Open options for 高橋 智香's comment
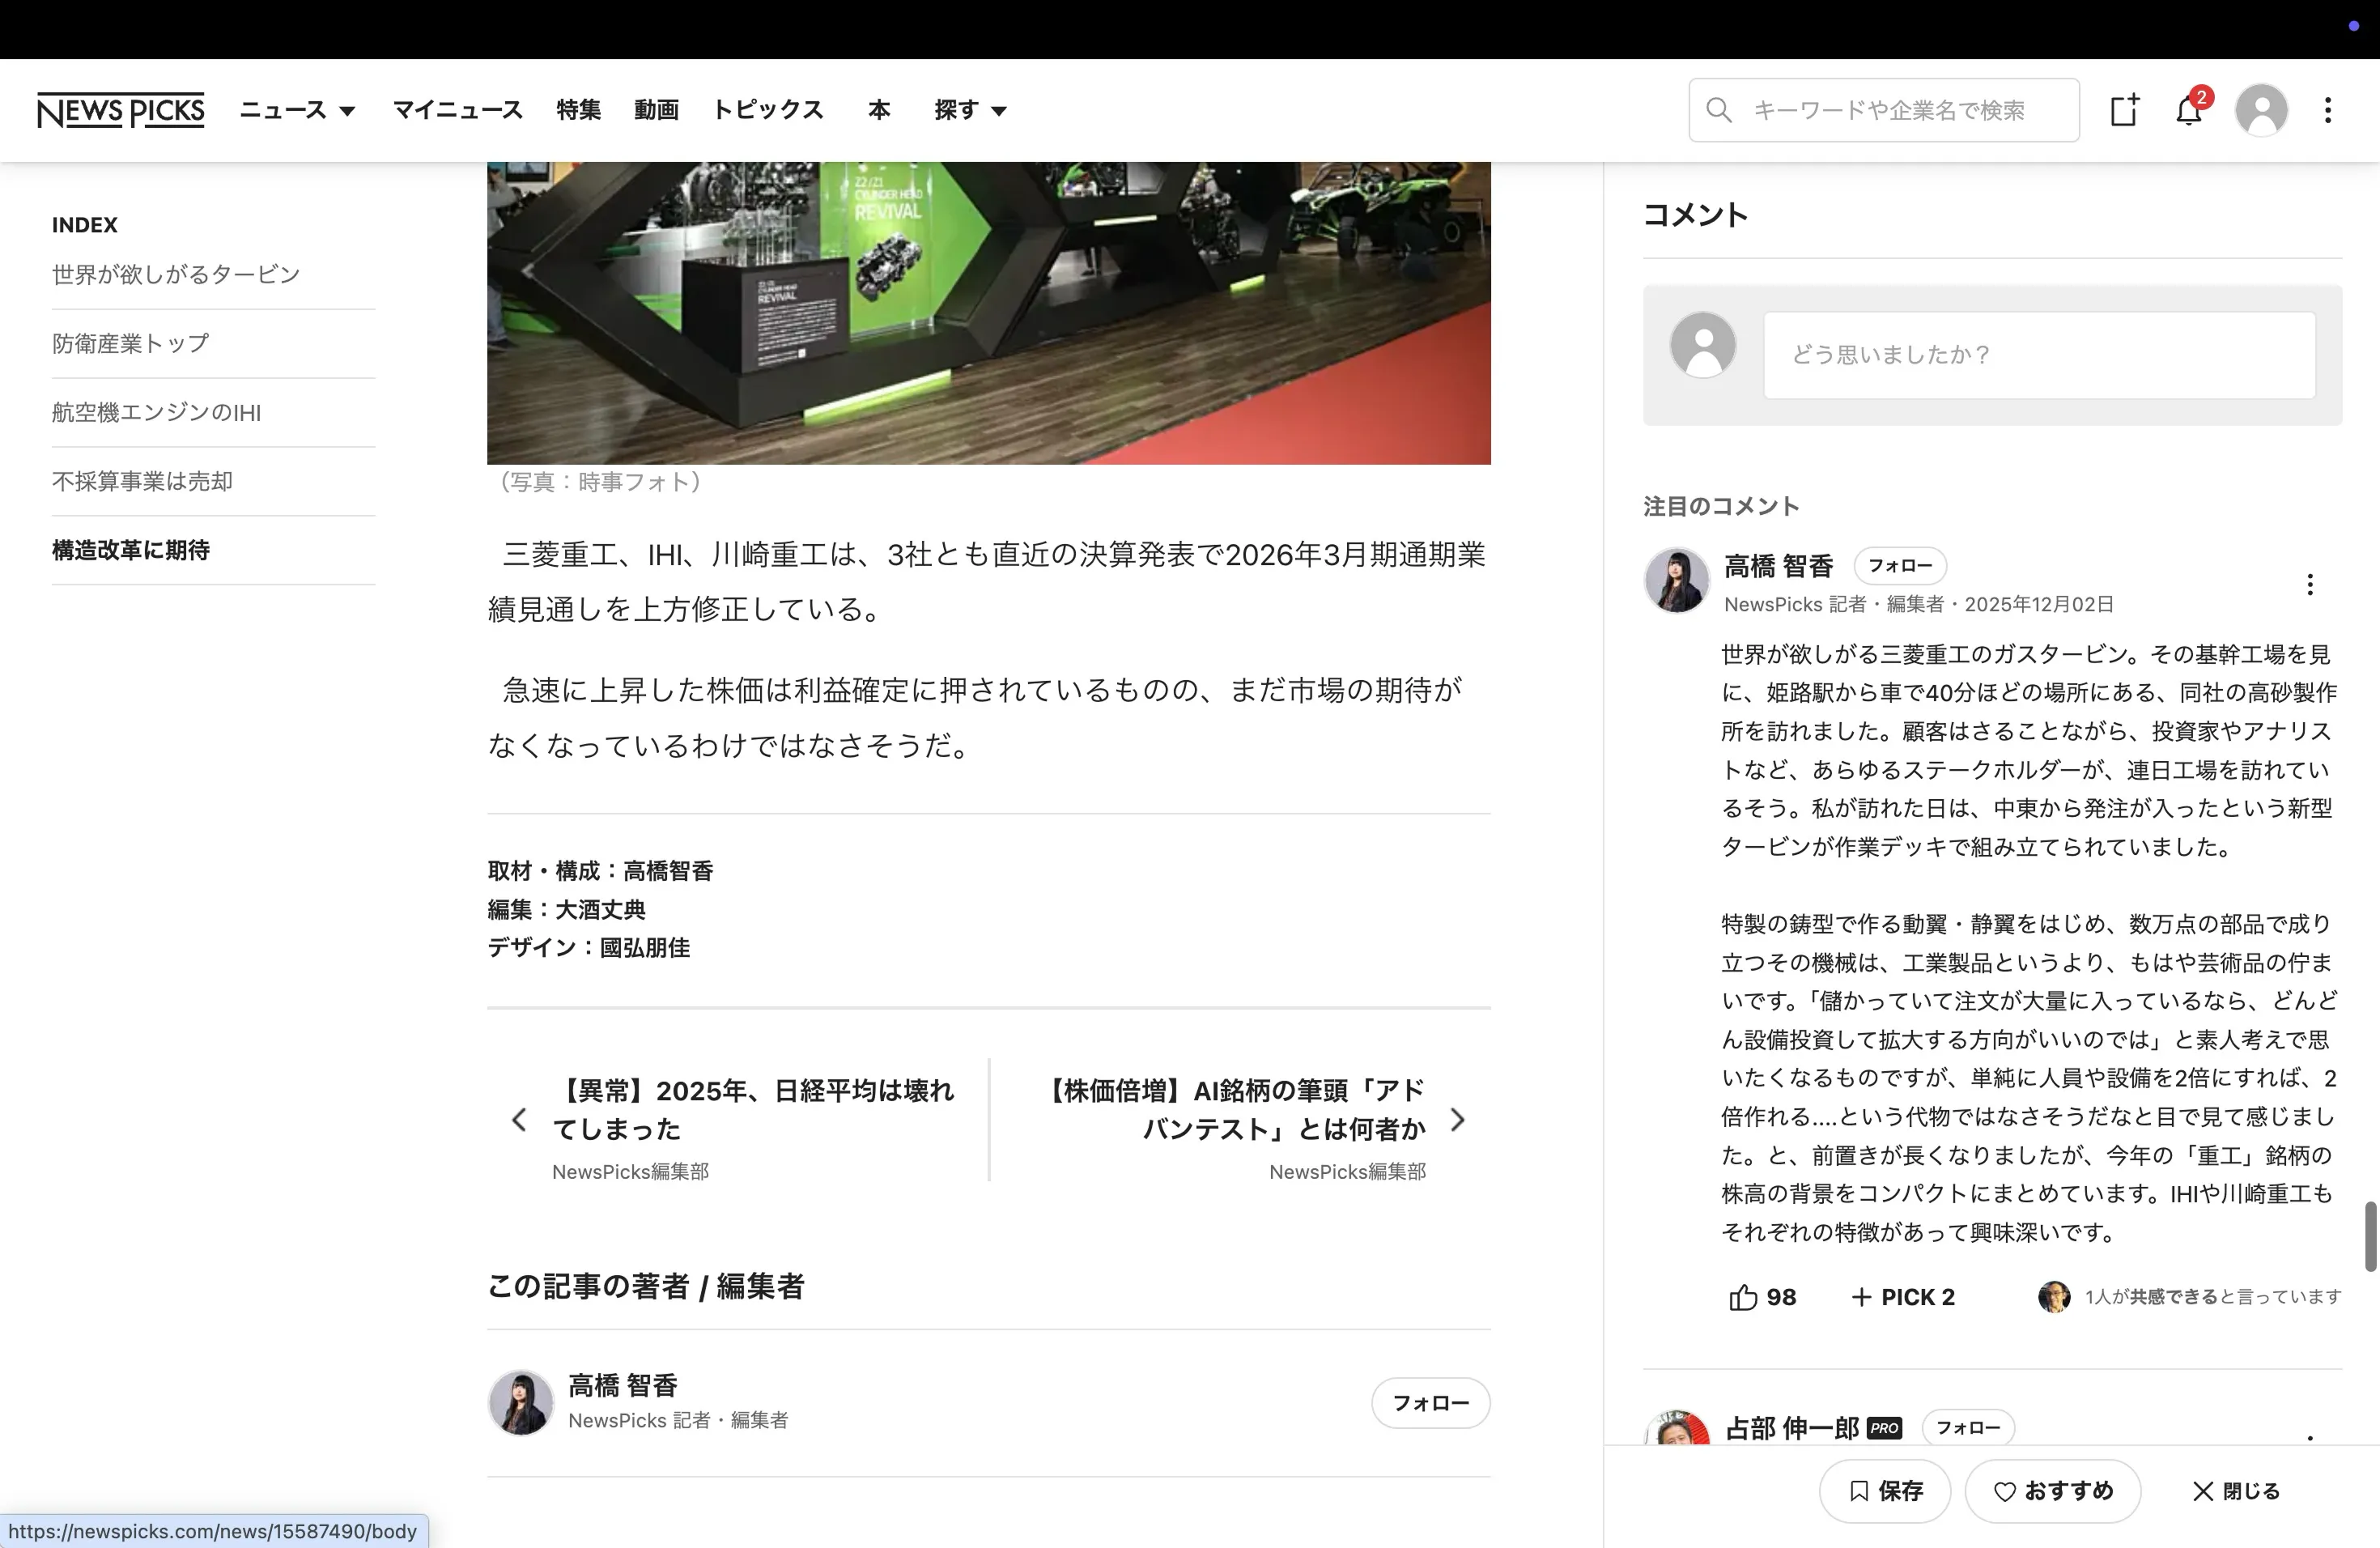2380x1548 pixels. (2310, 585)
